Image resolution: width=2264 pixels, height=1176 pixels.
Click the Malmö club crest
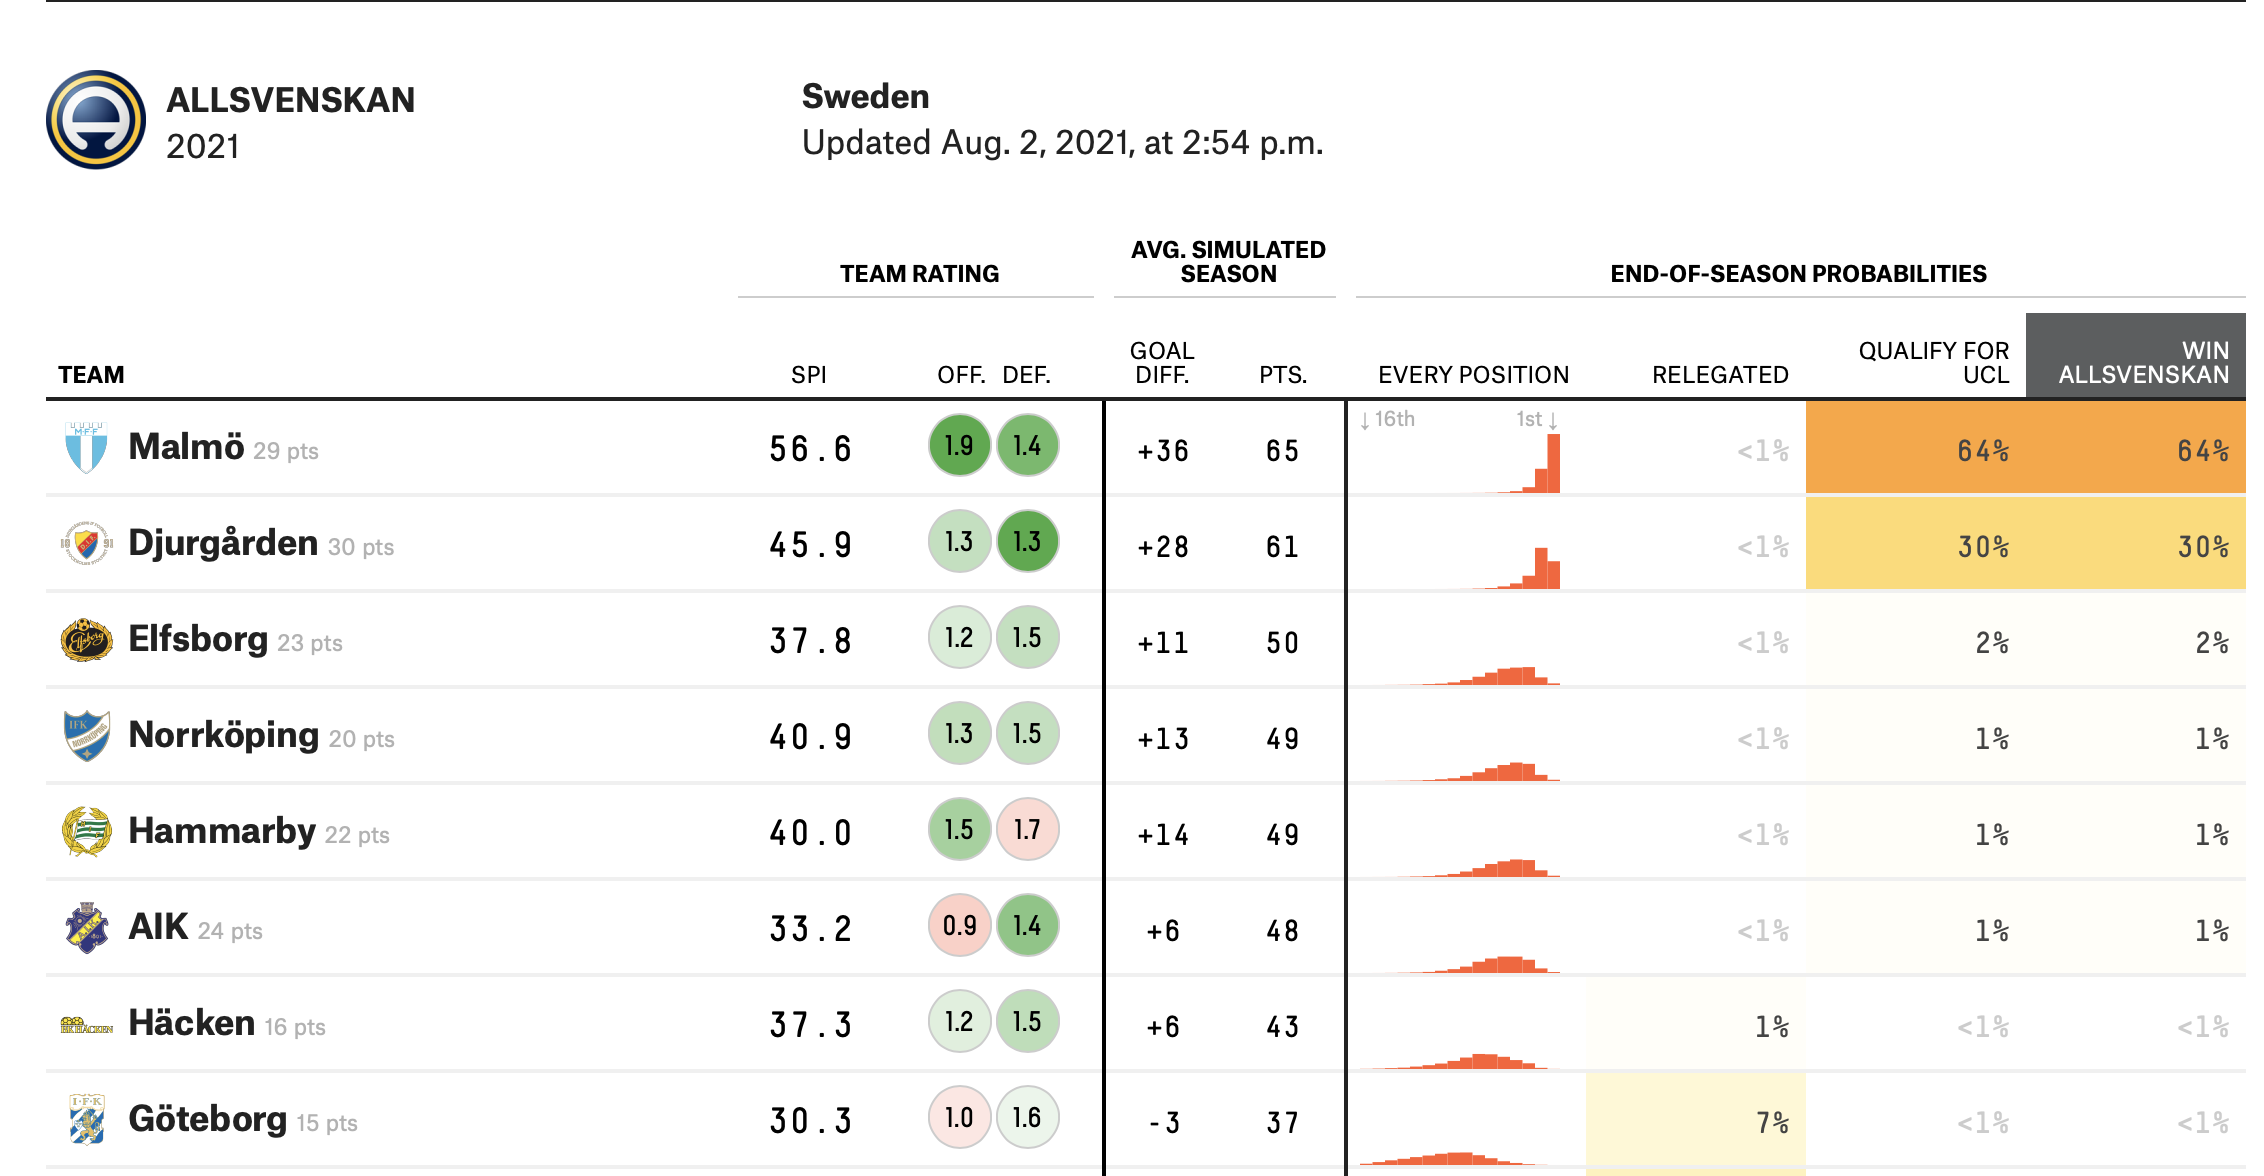(86, 447)
